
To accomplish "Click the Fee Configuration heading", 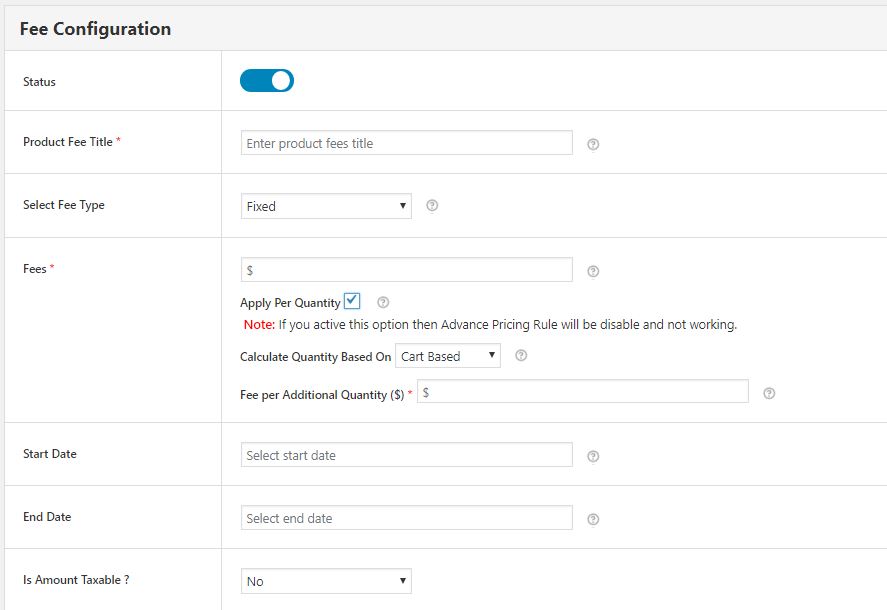I will tap(95, 29).
